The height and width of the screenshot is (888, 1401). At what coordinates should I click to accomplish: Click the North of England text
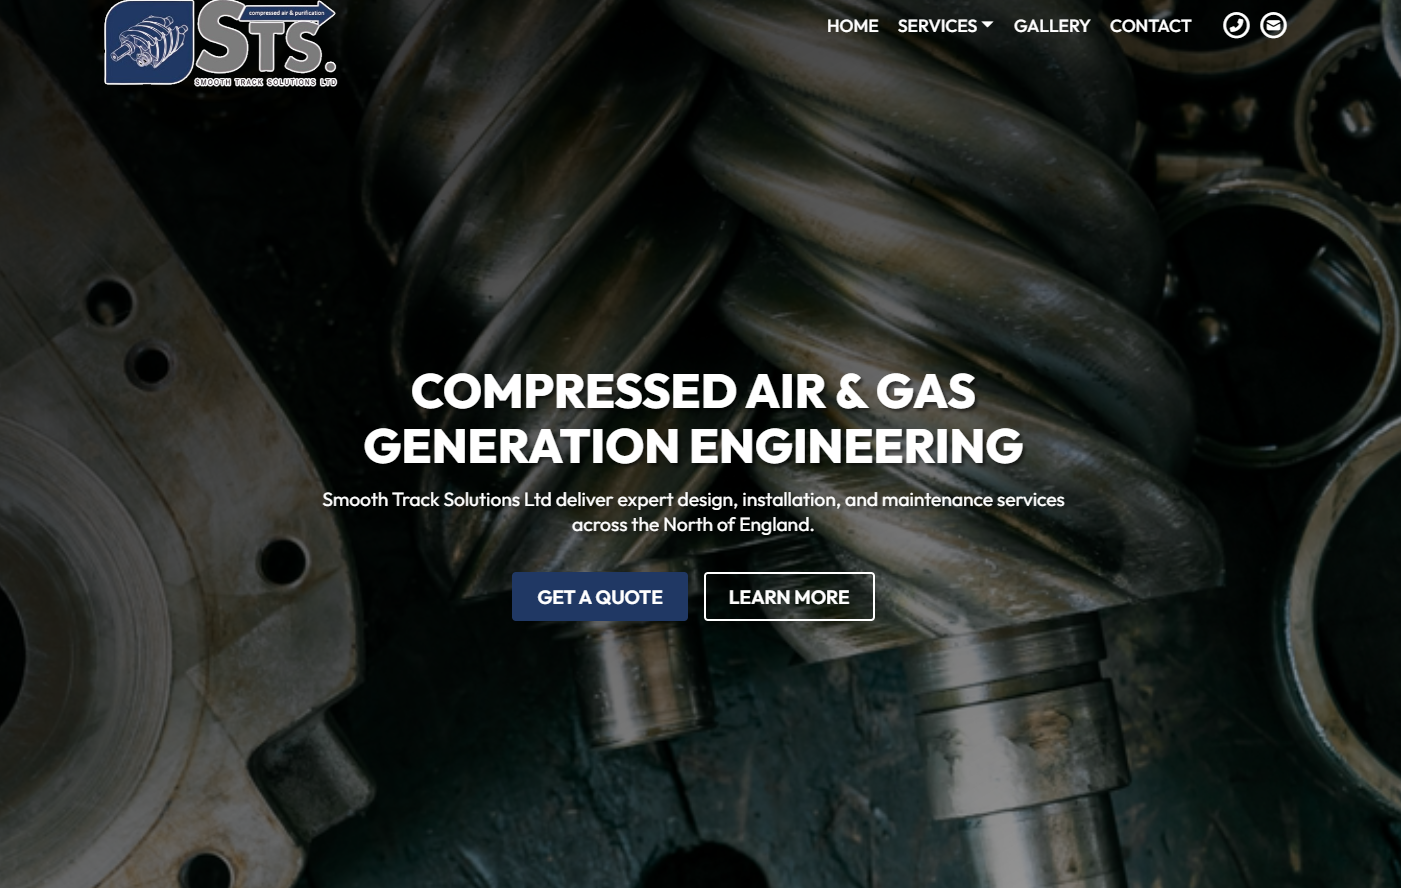tap(738, 525)
